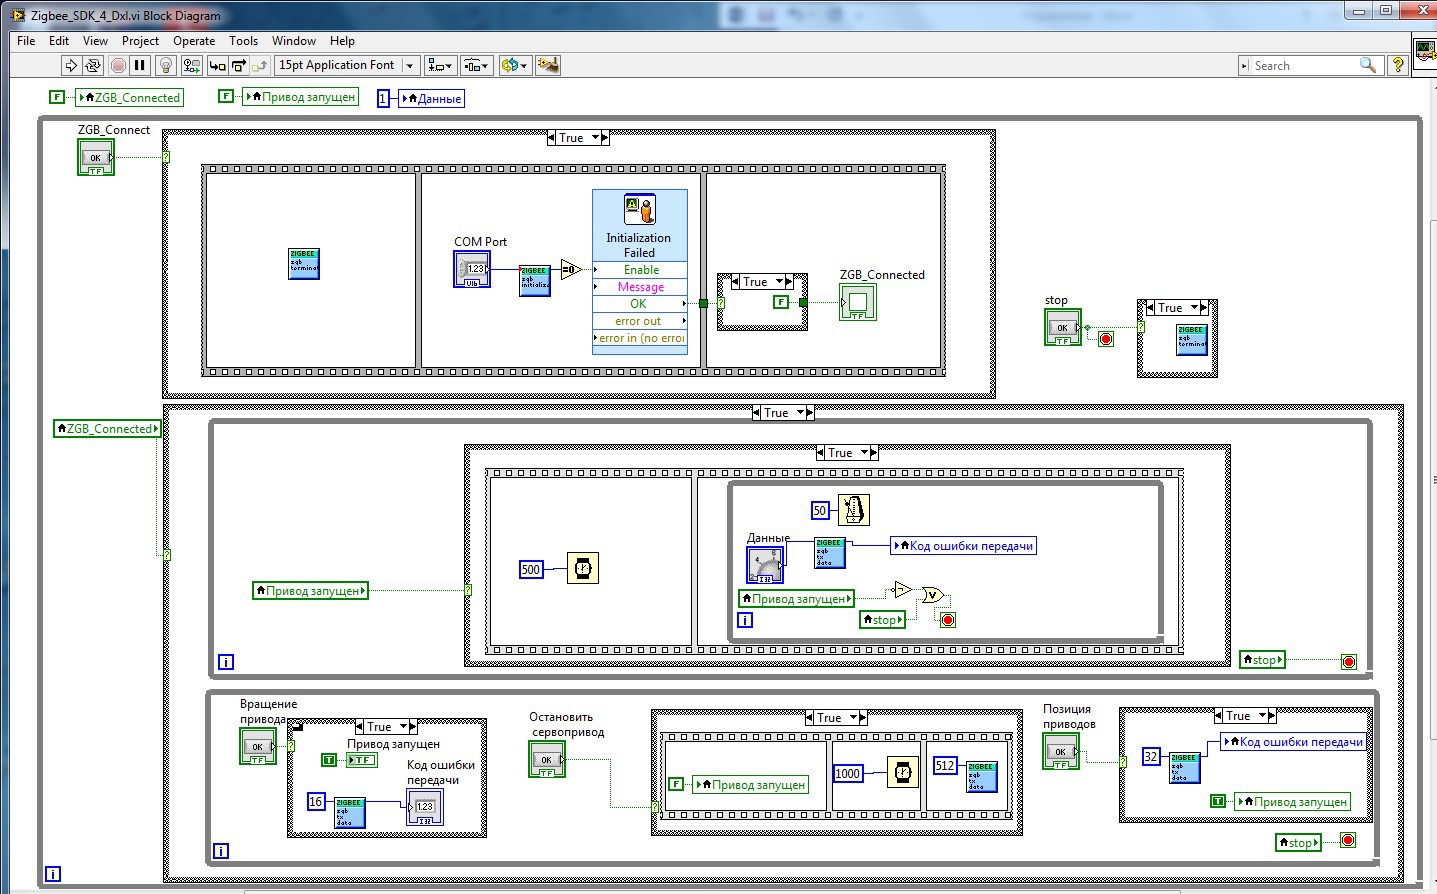The width and height of the screenshot is (1437, 894).
Task: Click the Initialization Failed Express VI icon
Action: point(640,209)
